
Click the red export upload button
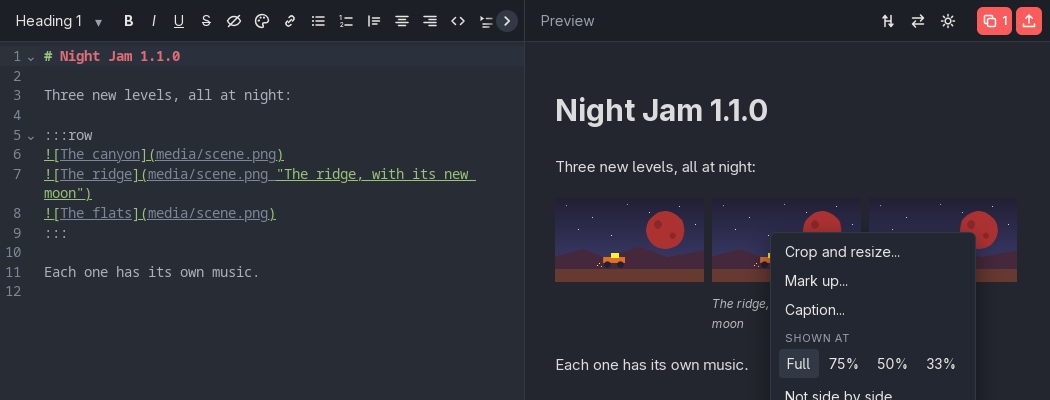tap(1029, 21)
